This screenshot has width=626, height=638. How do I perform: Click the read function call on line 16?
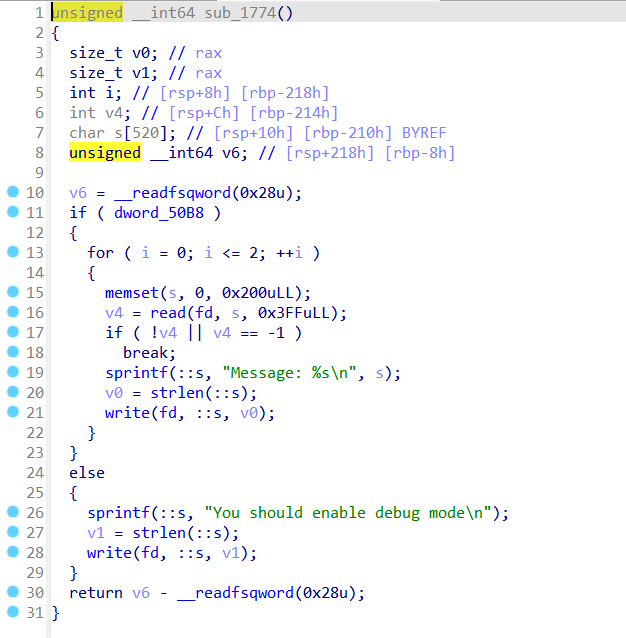(168, 313)
